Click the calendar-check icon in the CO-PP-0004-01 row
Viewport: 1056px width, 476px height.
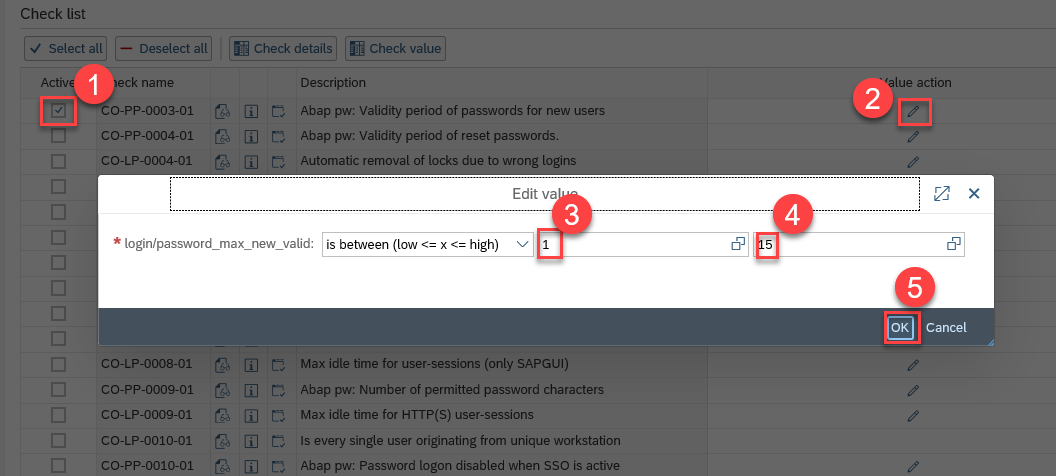(278, 136)
